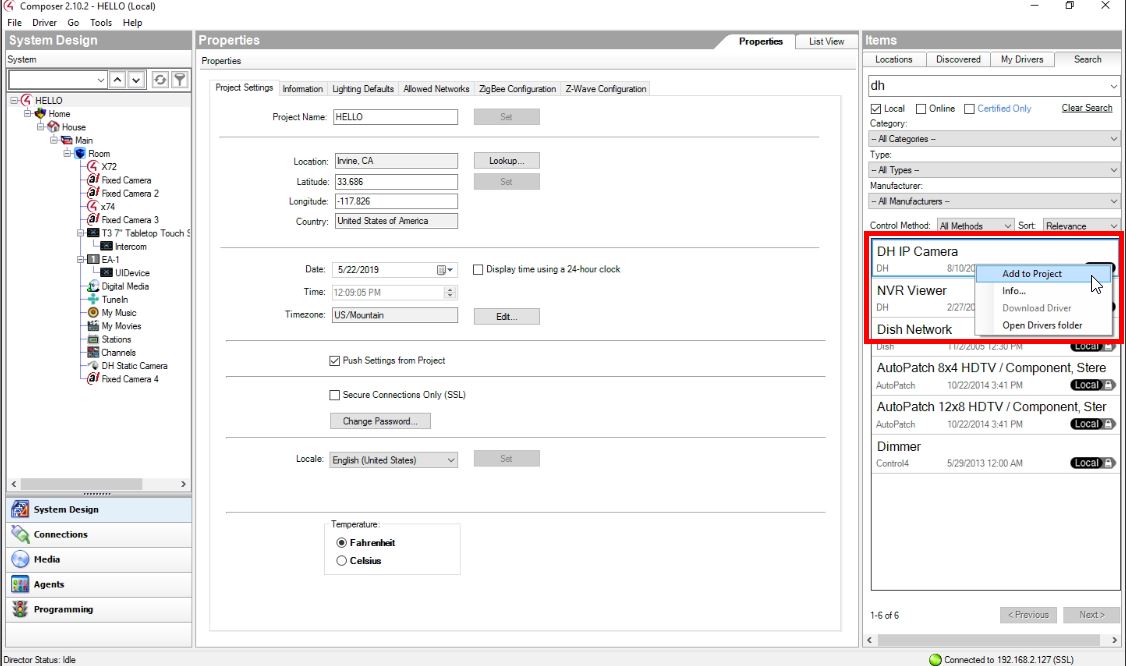
Task: Toggle Secure Connections Only (SSL) checkbox
Action: (335, 395)
